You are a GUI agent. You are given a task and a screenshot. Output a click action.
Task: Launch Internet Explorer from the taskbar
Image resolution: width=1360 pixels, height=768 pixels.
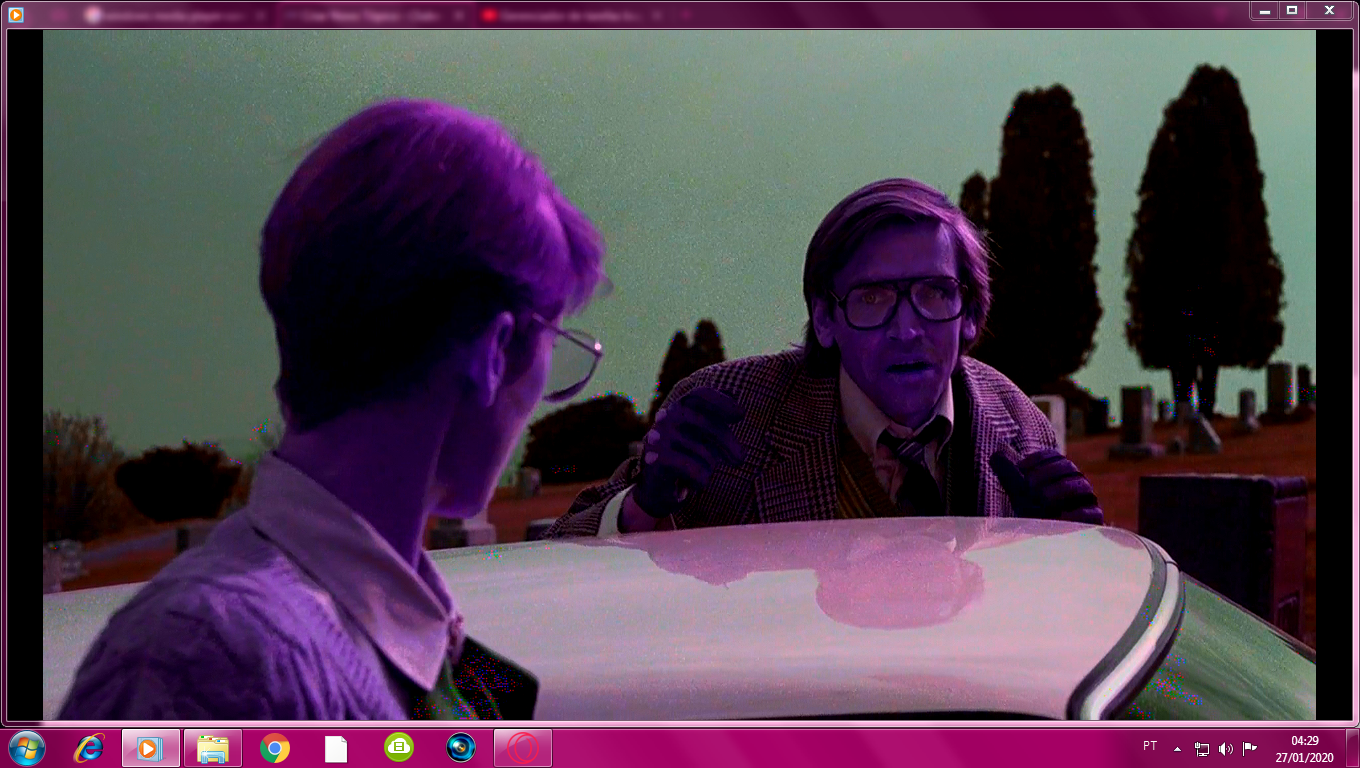(89, 748)
